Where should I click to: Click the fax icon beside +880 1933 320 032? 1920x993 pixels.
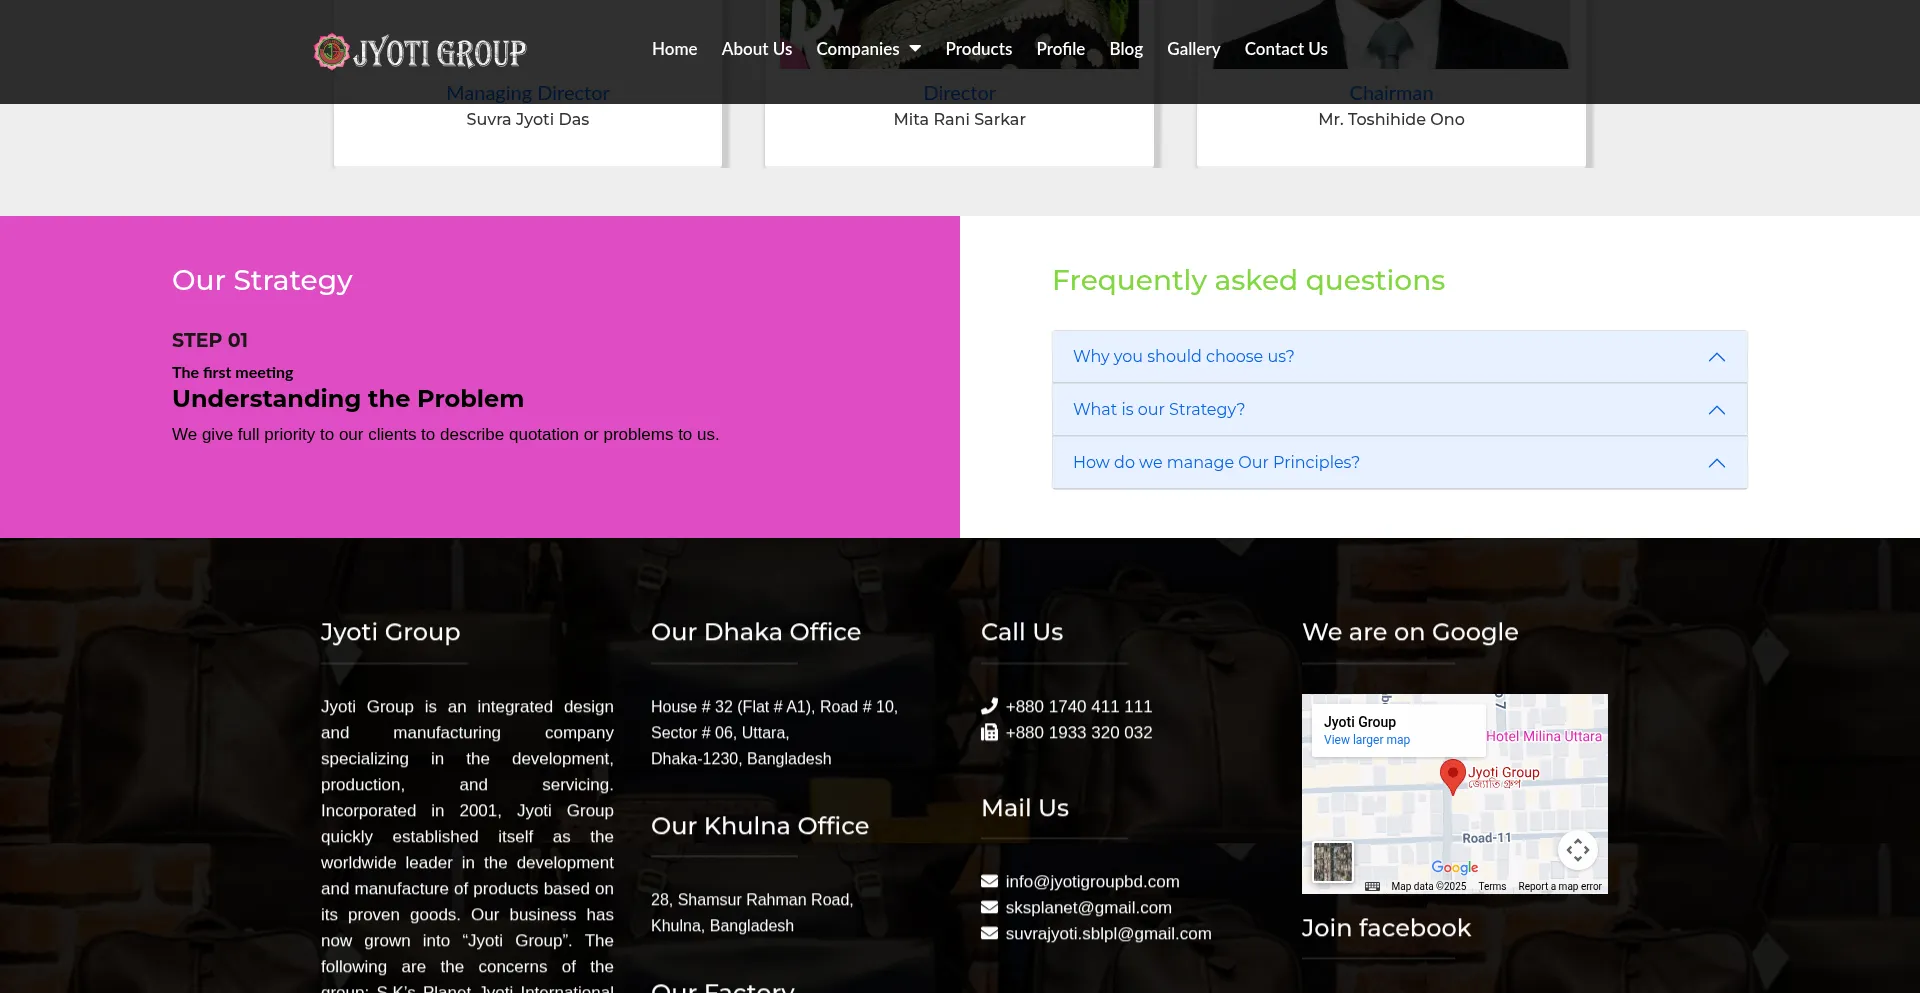click(989, 732)
